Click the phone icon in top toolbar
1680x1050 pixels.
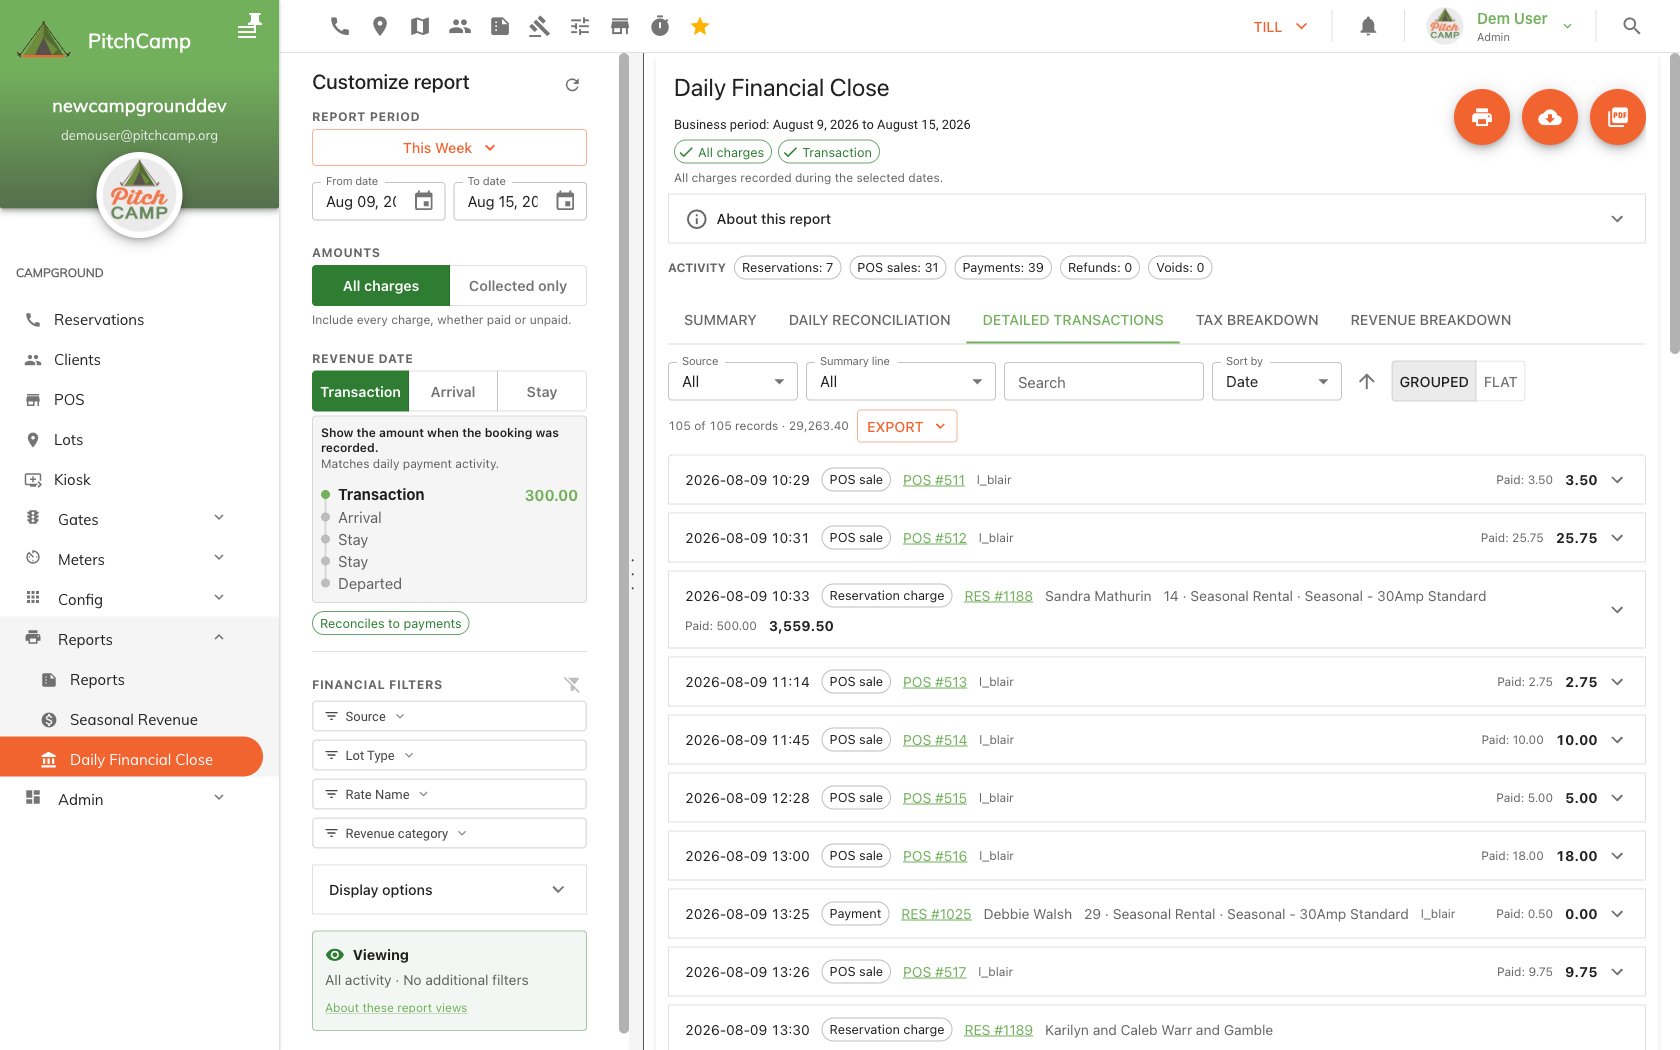340,26
